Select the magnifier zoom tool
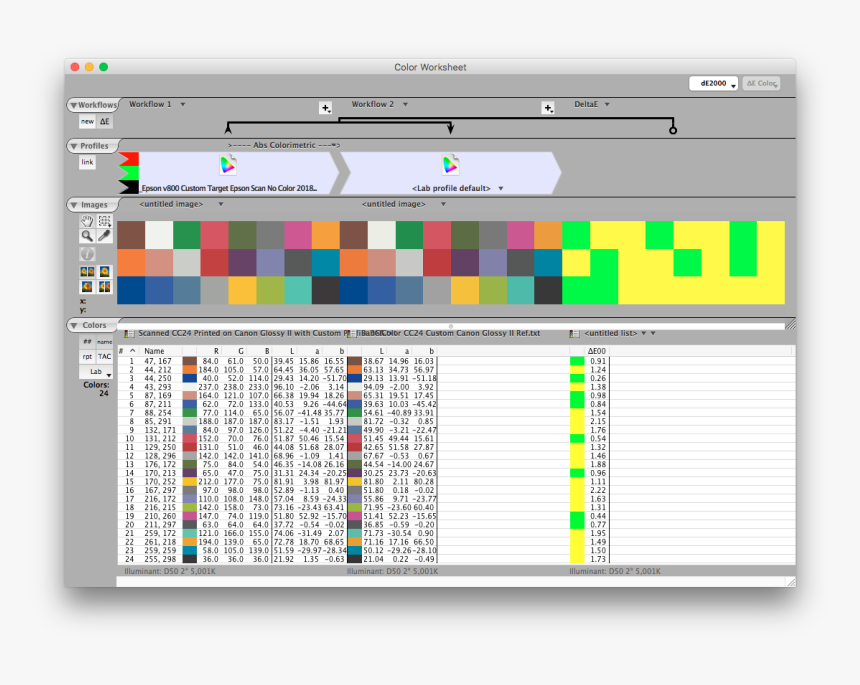860x685 pixels. (87, 236)
